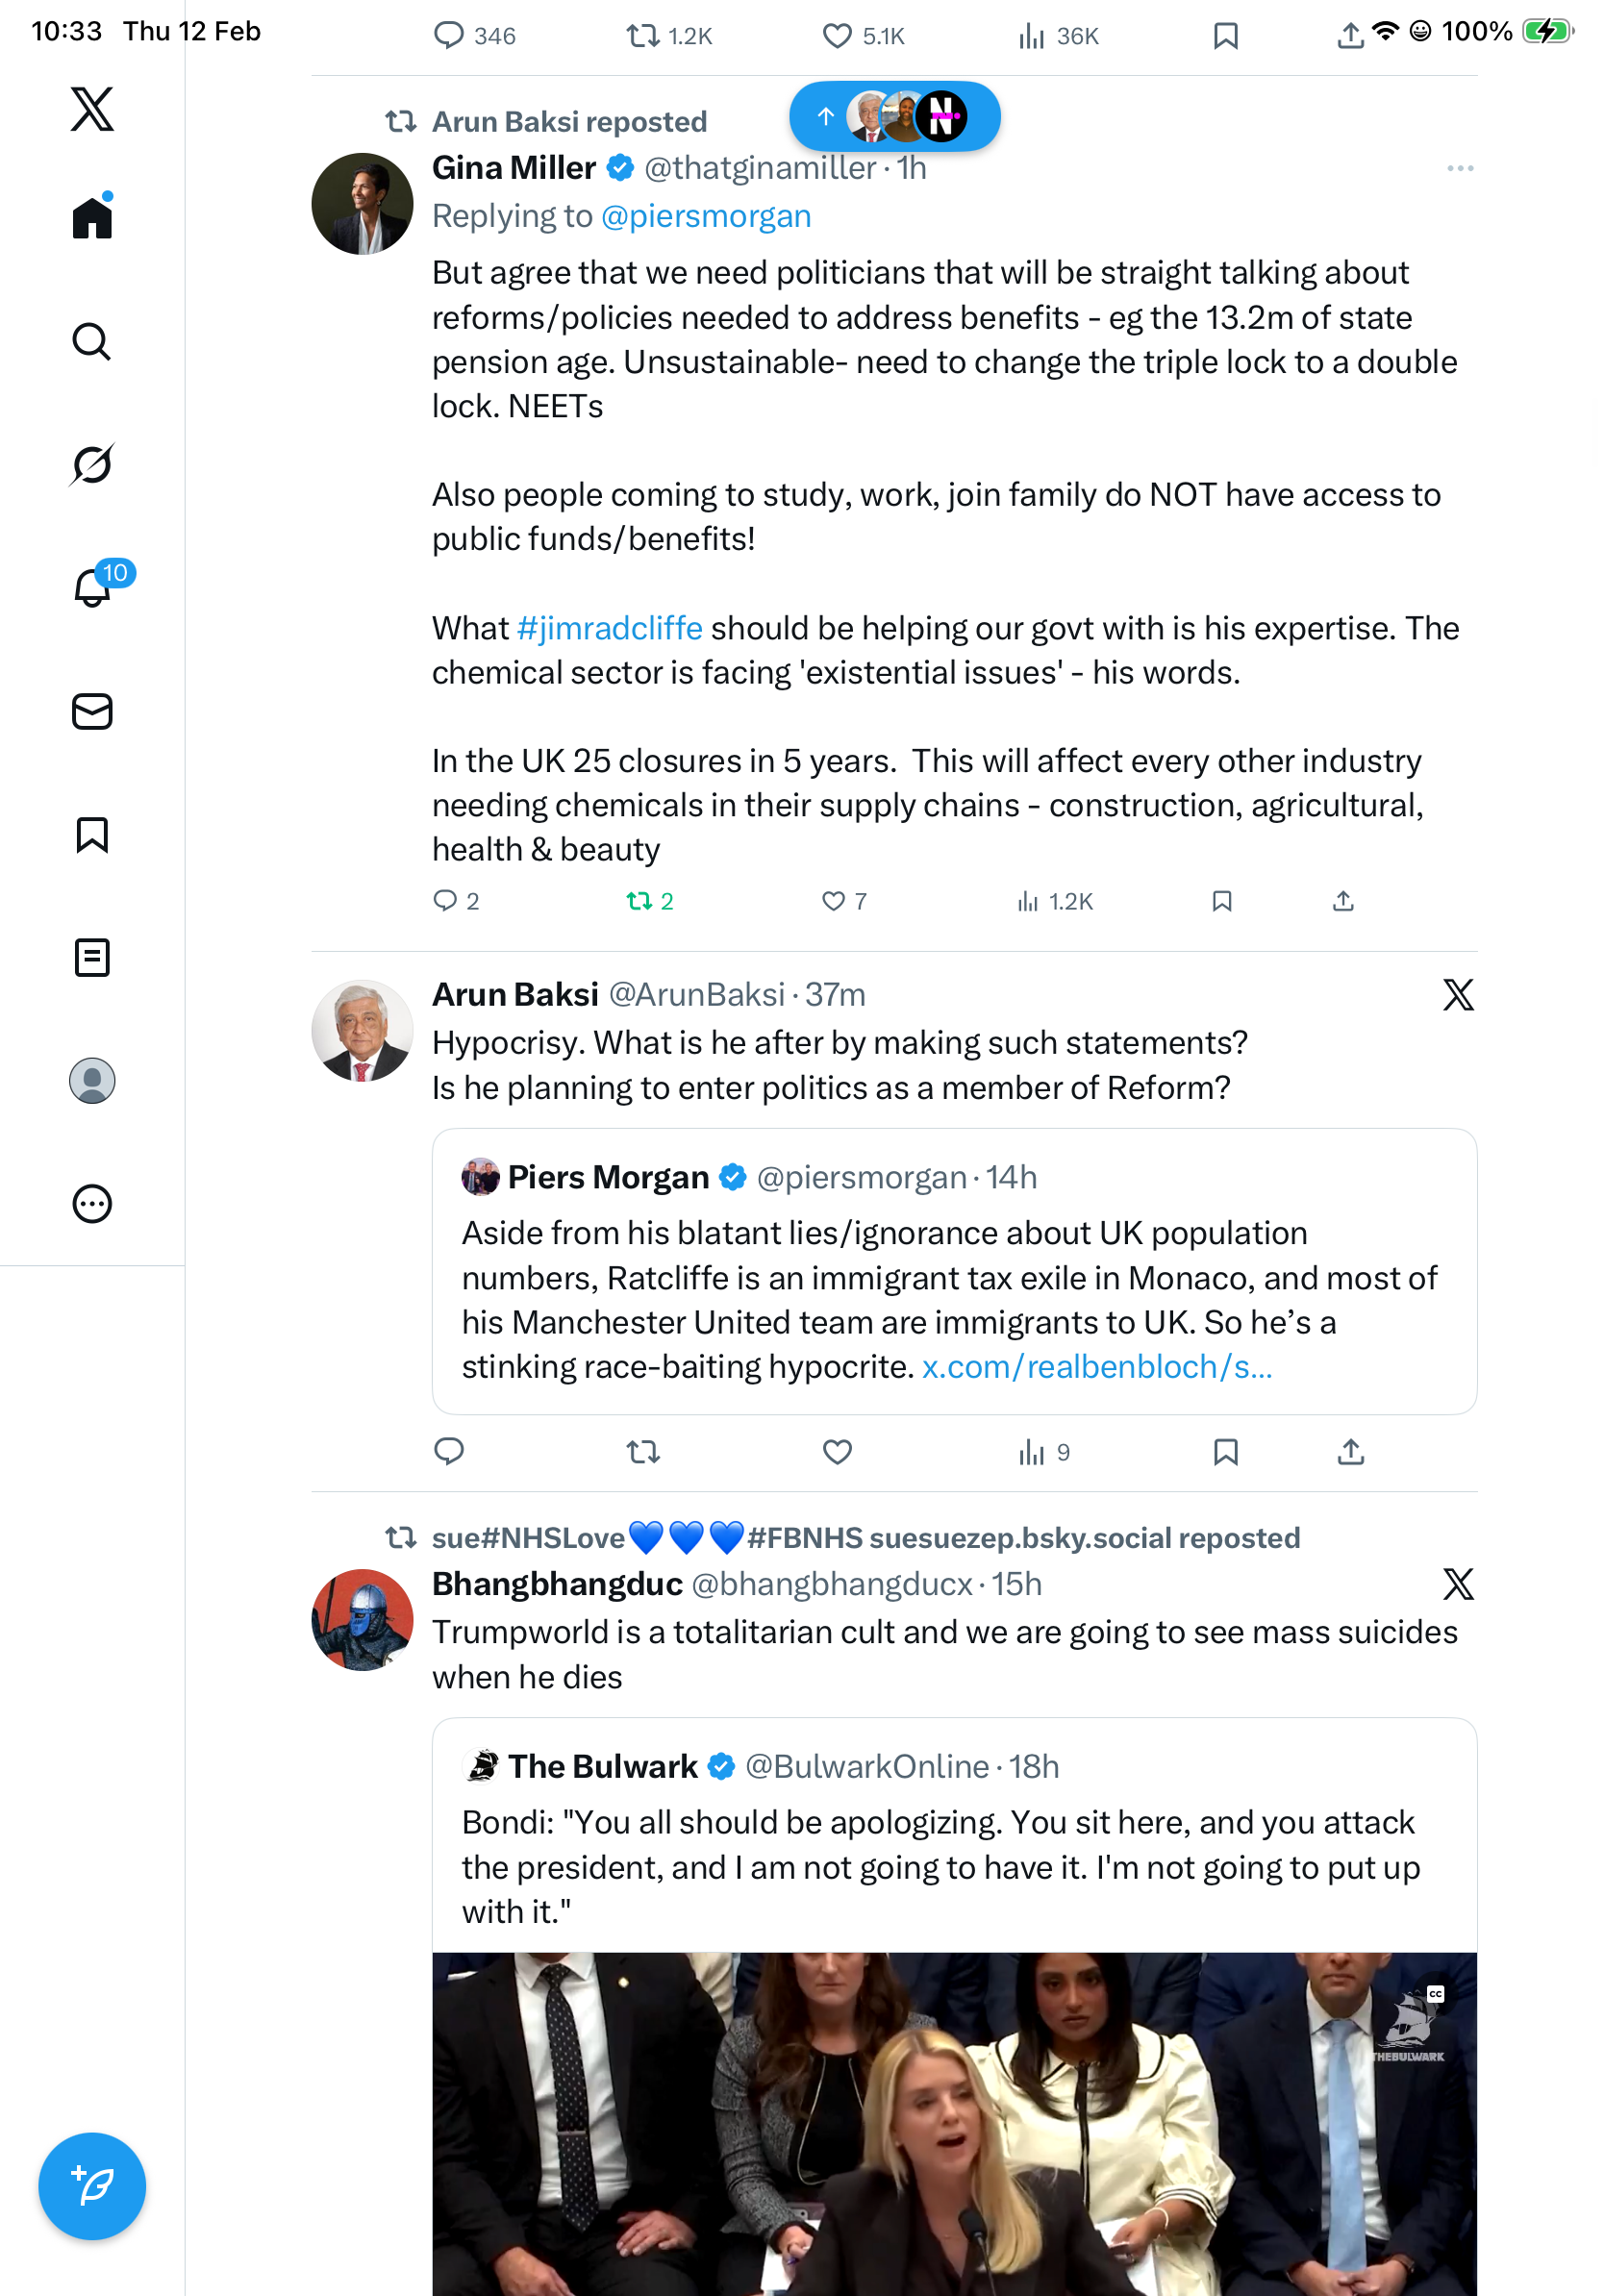Open the Search page in sidebar
The image size is (1604, 2296).
91,342
